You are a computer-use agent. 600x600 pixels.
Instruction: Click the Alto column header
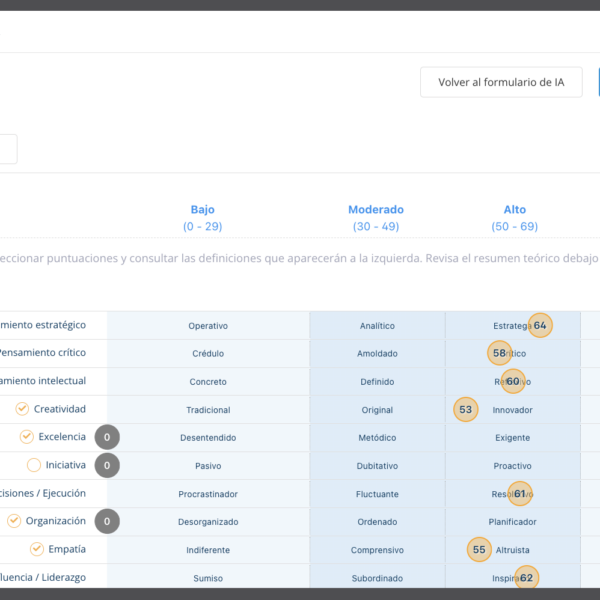pos(515,210)
